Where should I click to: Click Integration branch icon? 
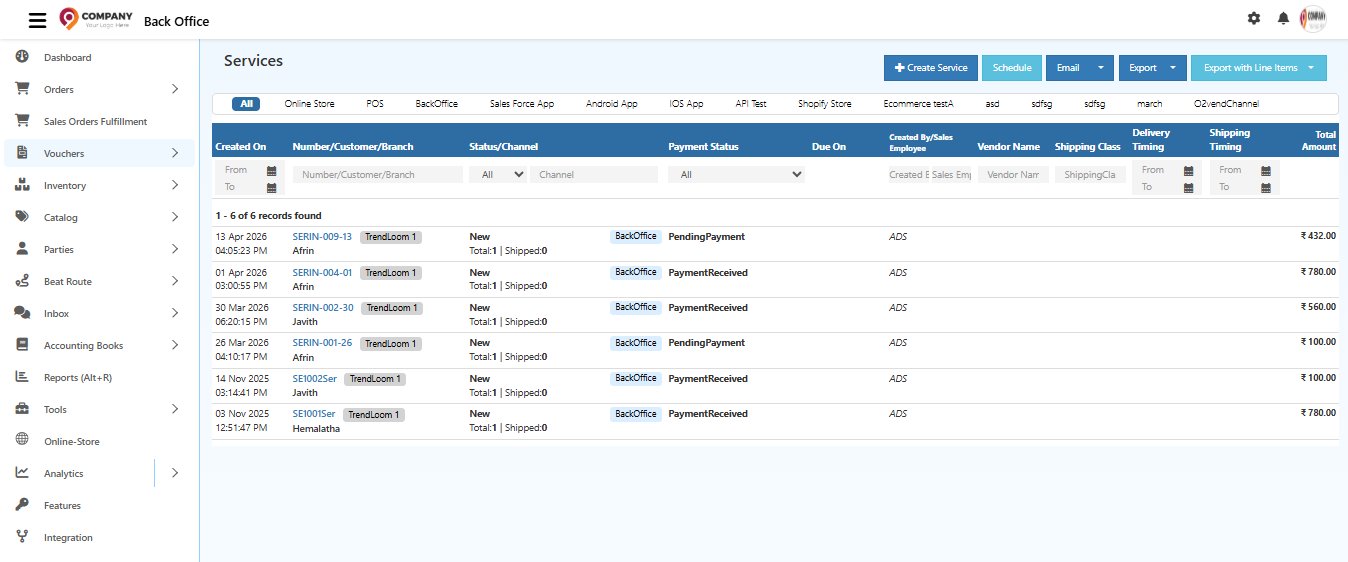click(22, 537)
